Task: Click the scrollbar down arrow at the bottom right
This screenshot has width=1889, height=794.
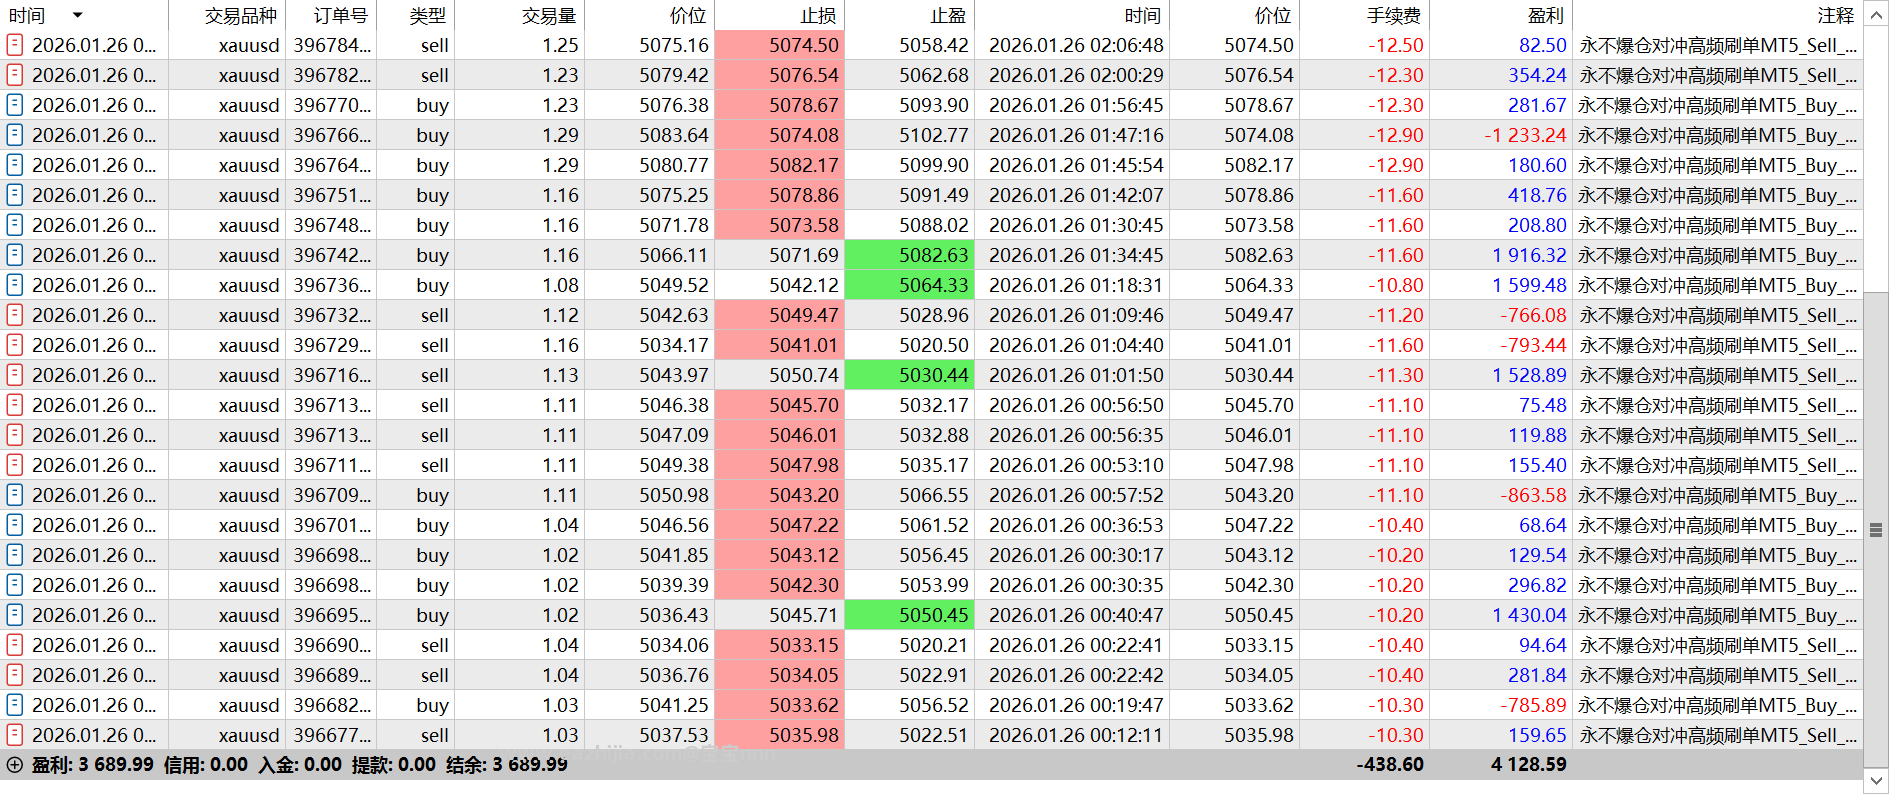Action: click(1876, 780)
